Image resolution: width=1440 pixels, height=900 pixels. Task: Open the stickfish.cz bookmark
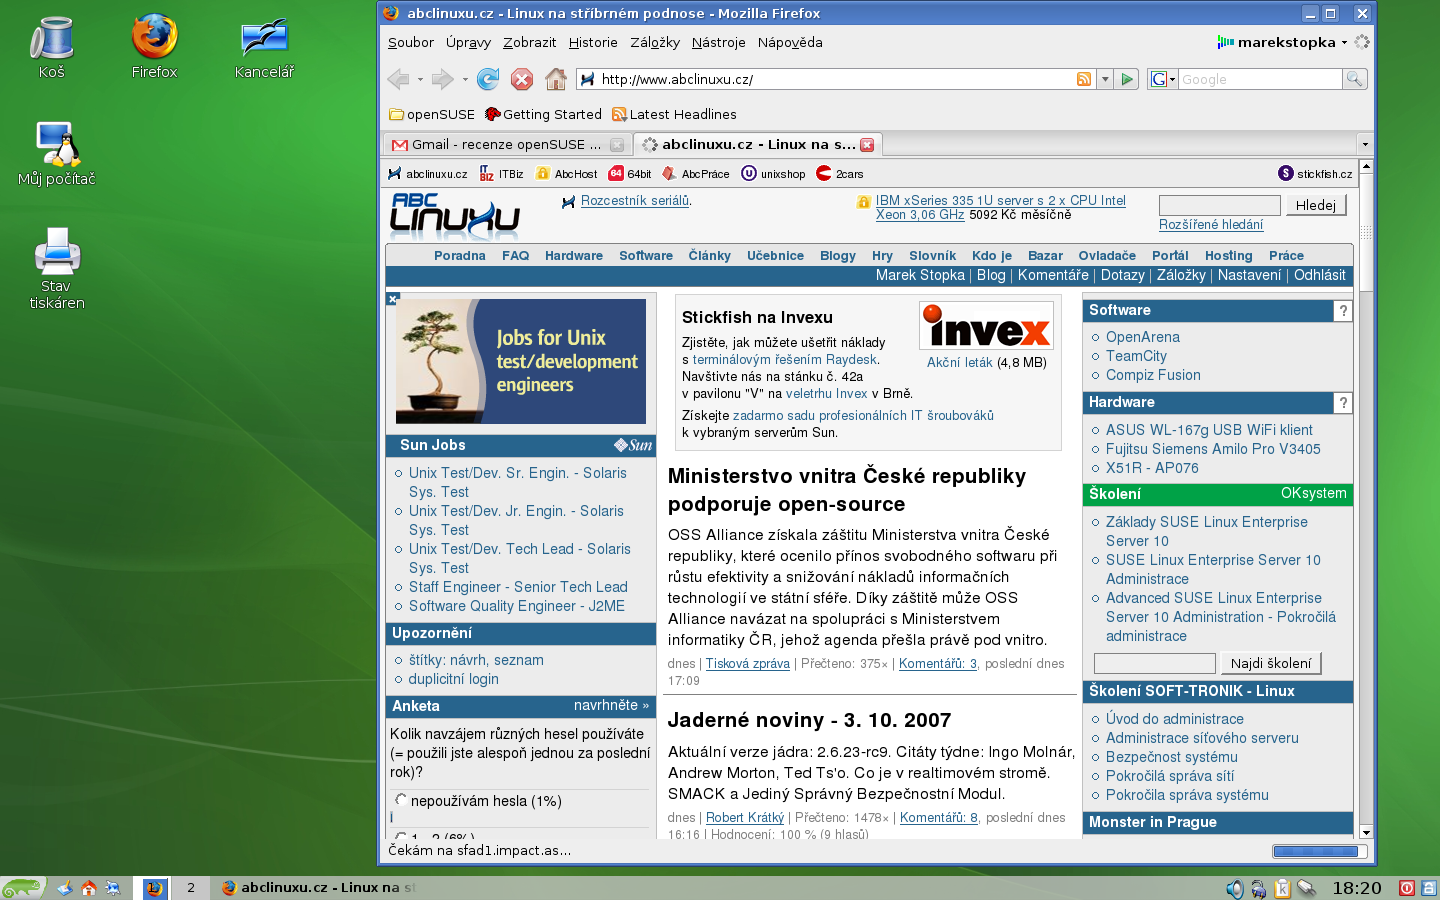tap(1315, 174)
